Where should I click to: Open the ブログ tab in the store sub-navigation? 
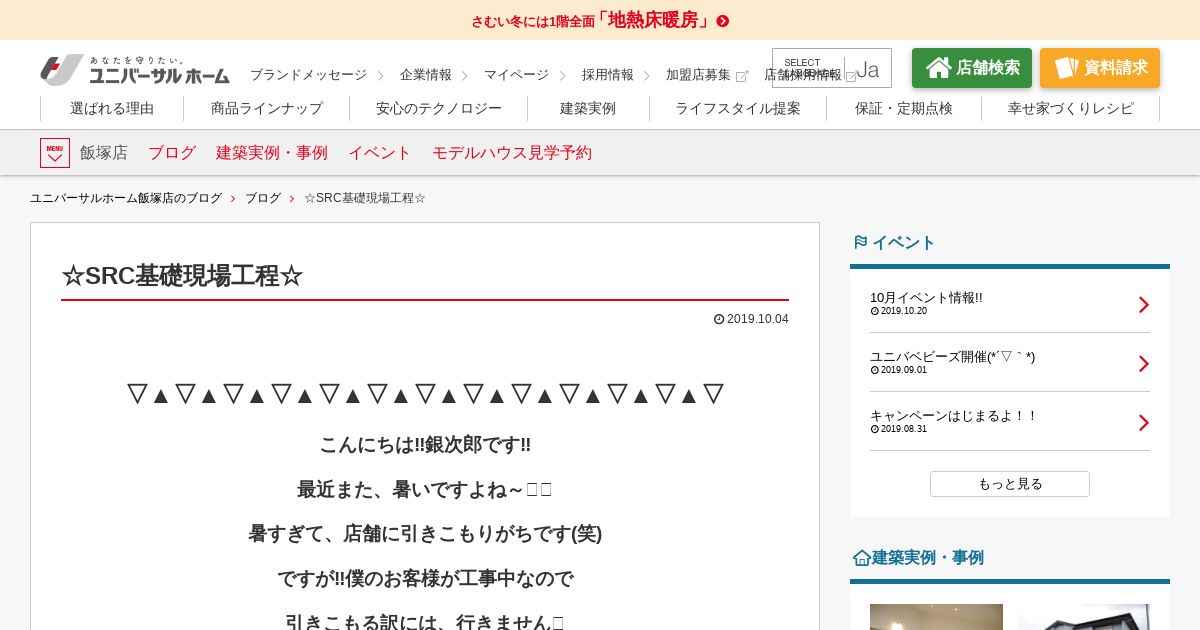click(172, 153)
